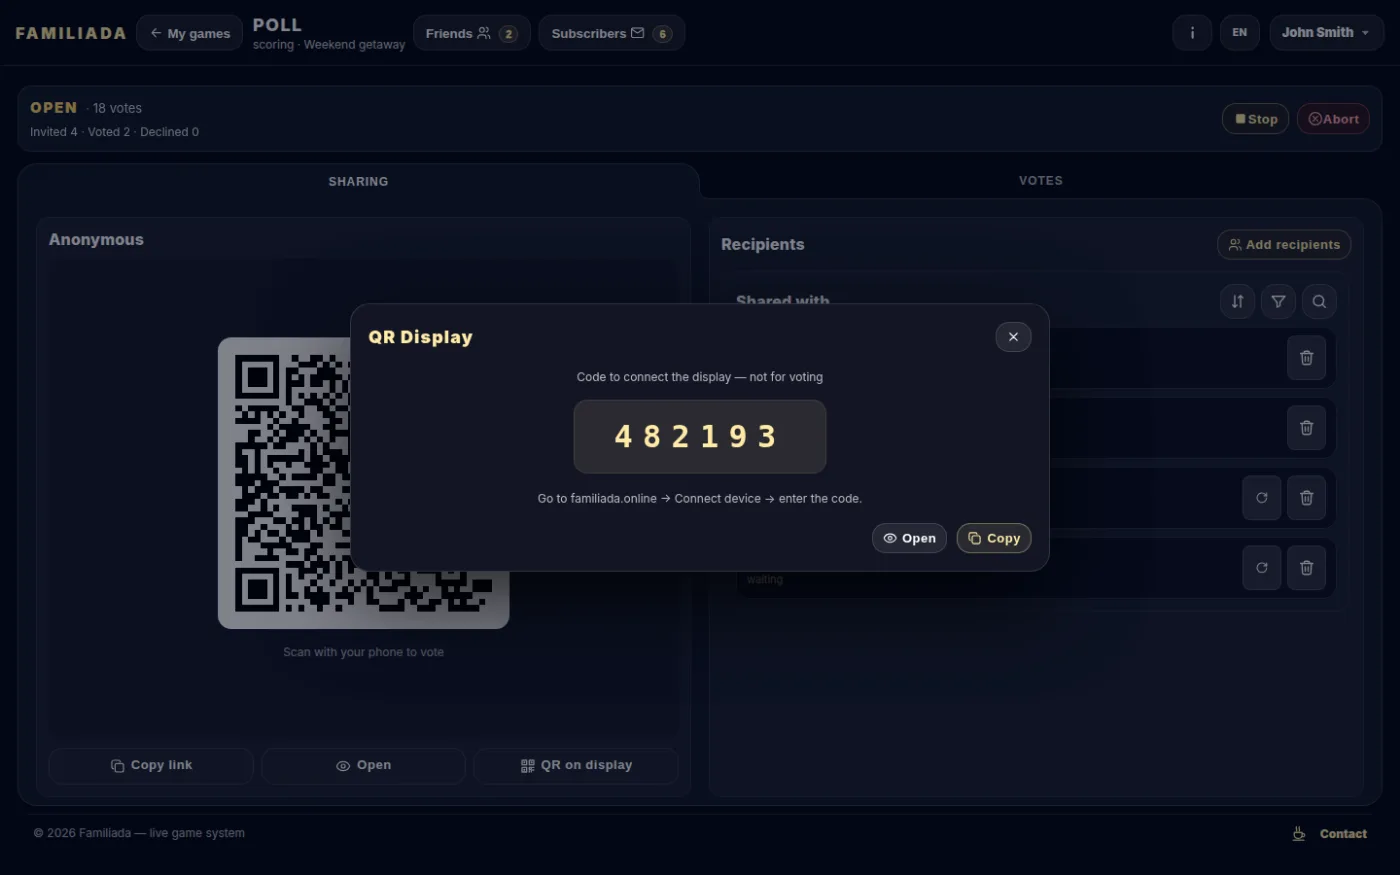
Task: Stop the open poll
Action: pyautogui.click(x=1256, y=119)
